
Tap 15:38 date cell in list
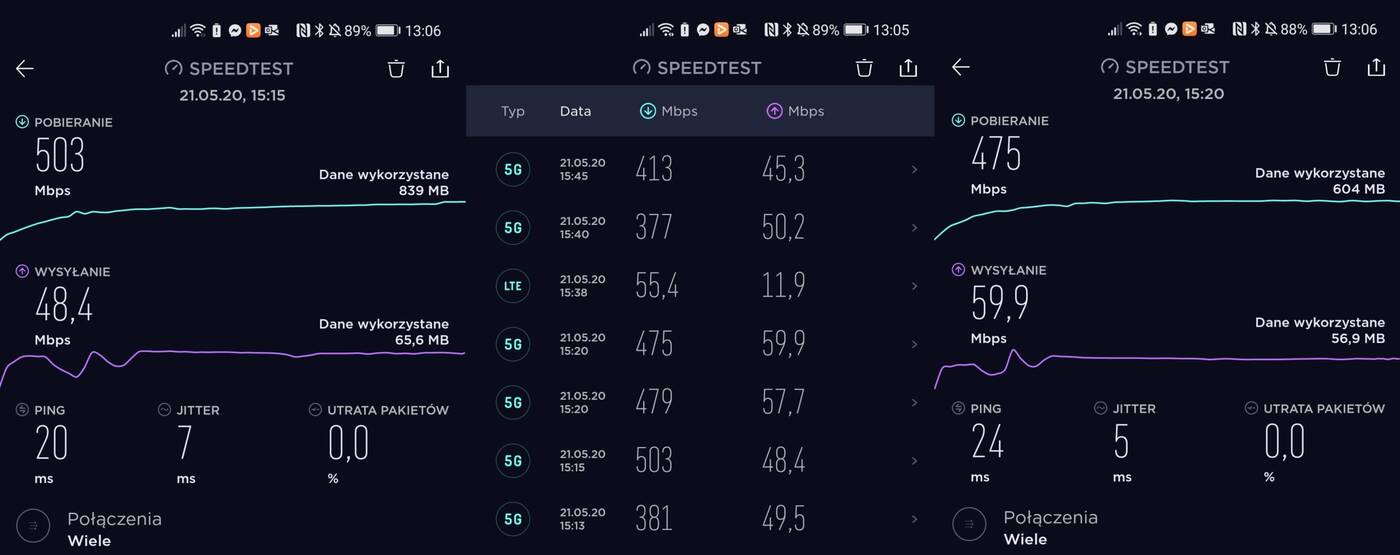tap(582, 286)
